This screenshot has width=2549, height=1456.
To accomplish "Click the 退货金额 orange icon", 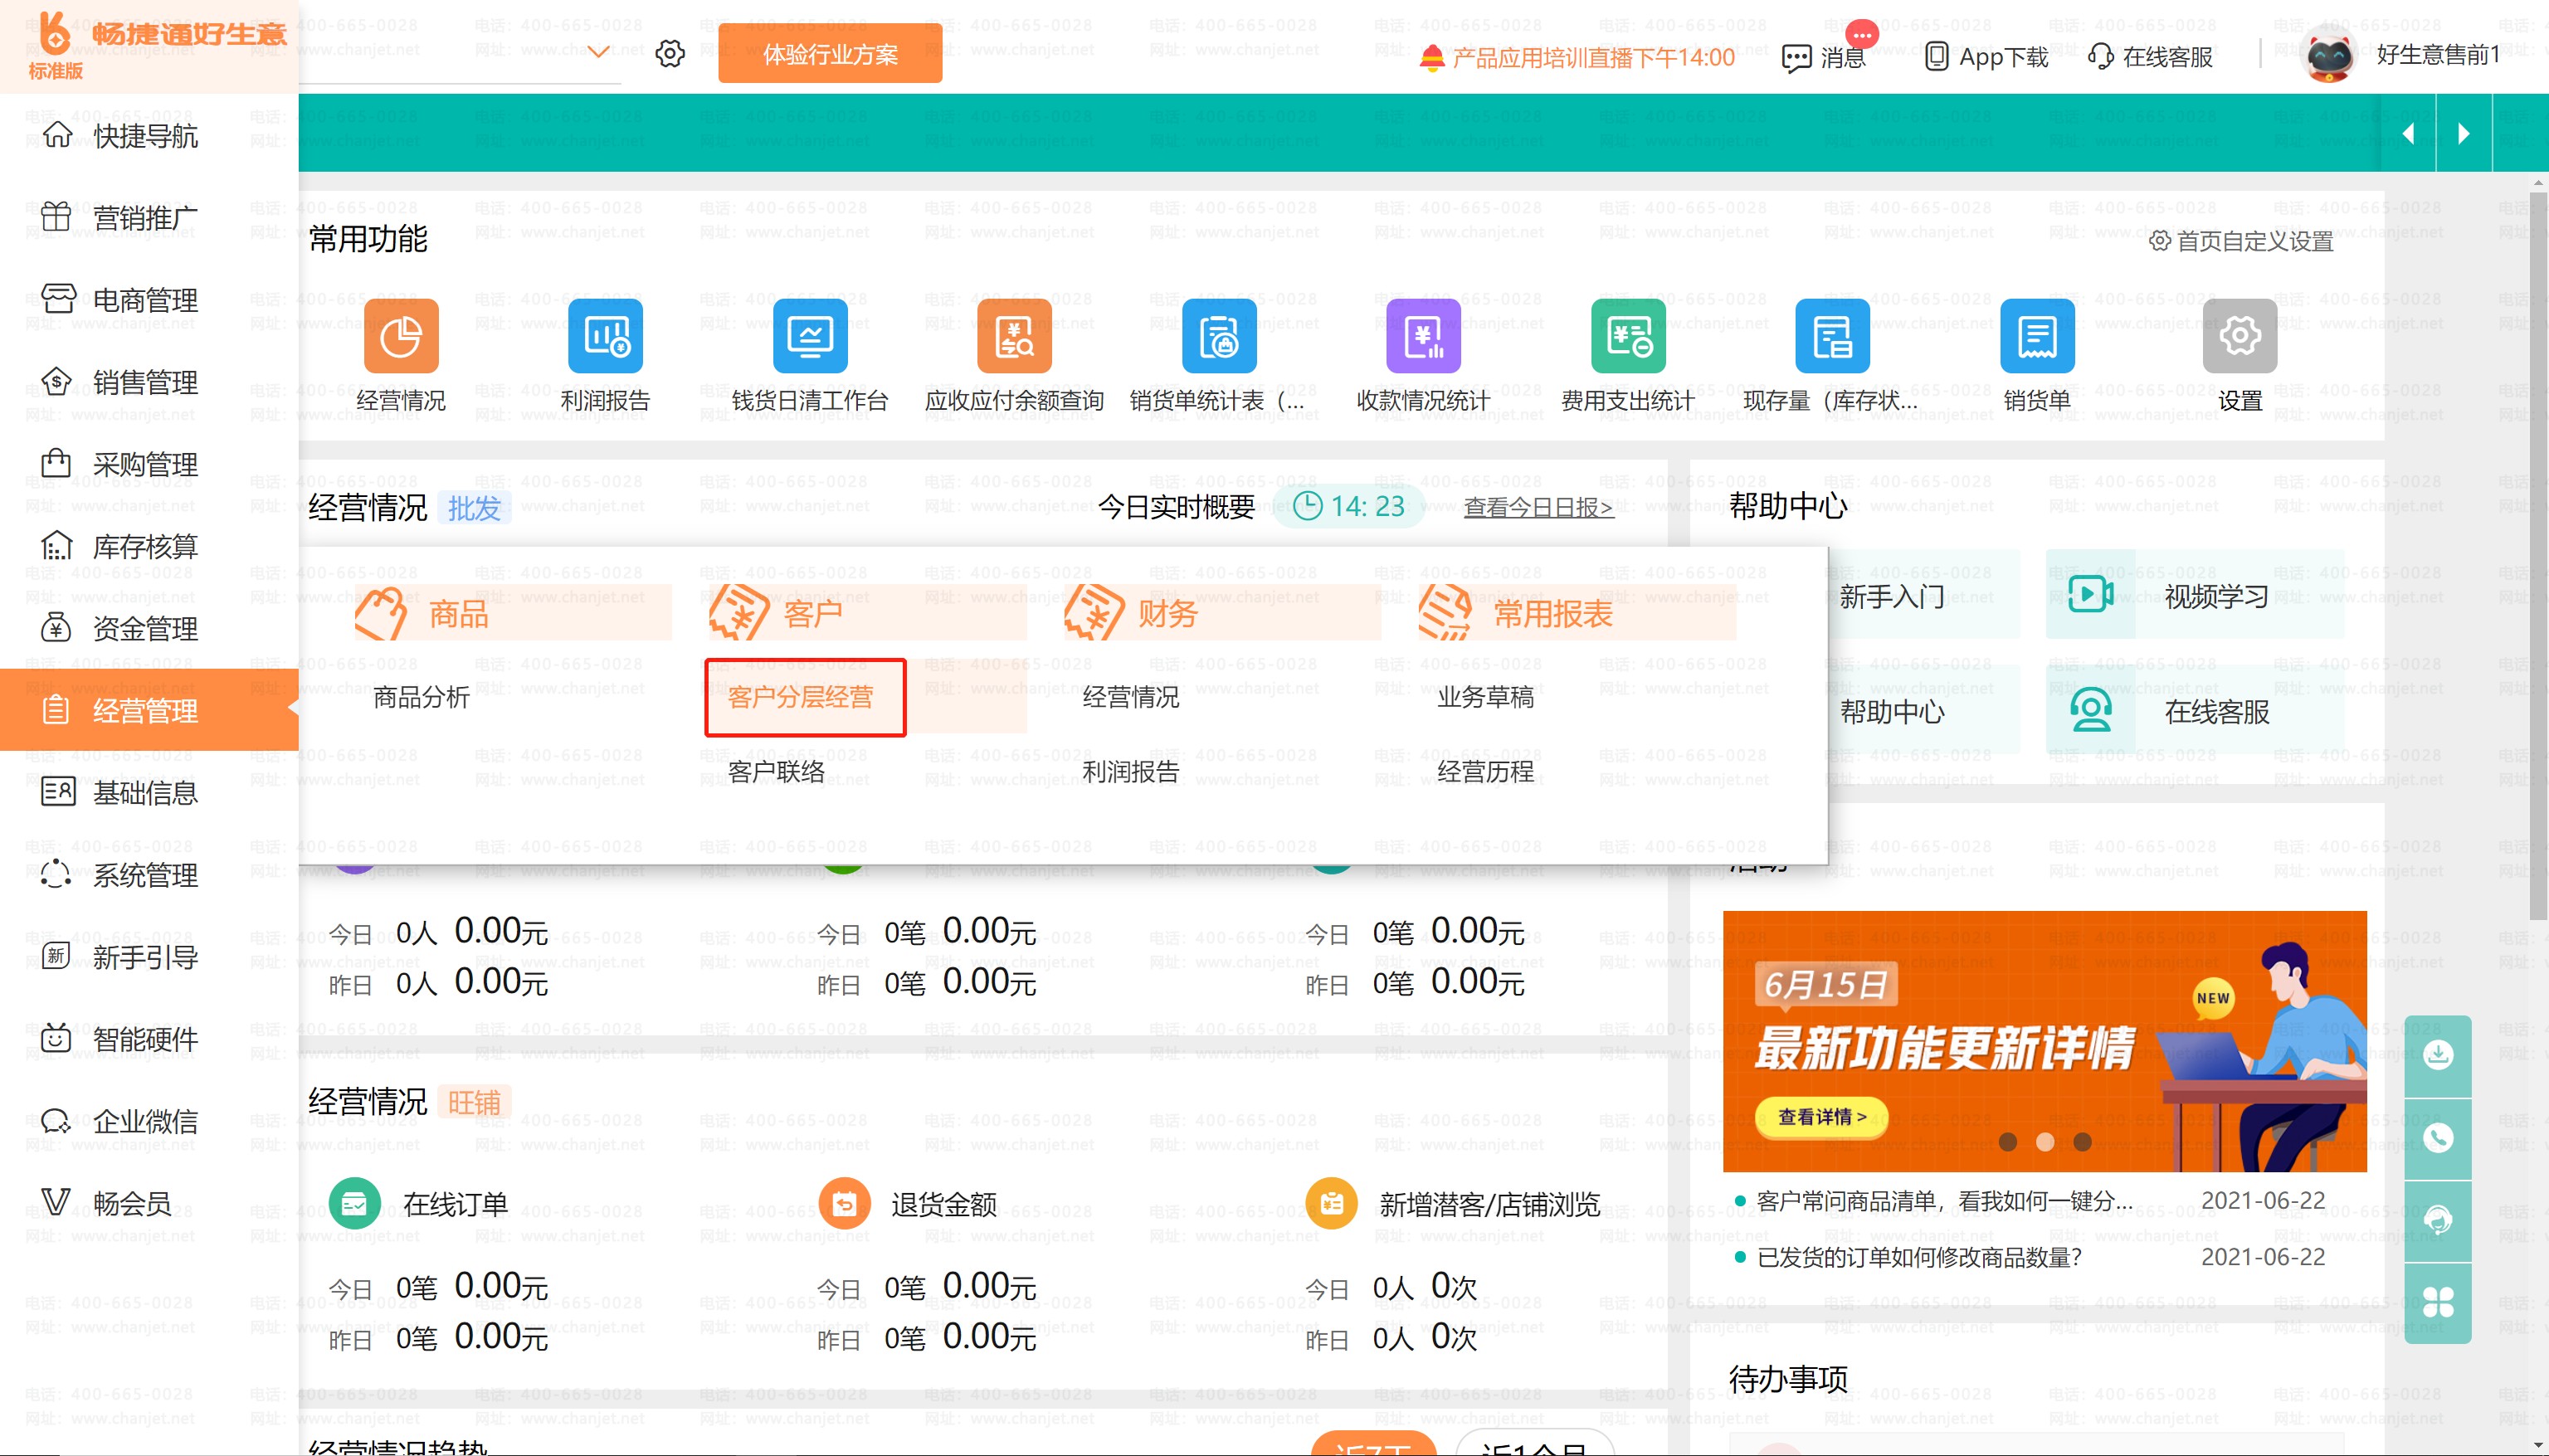I will pyautogui.click(x=844, y=1204).
